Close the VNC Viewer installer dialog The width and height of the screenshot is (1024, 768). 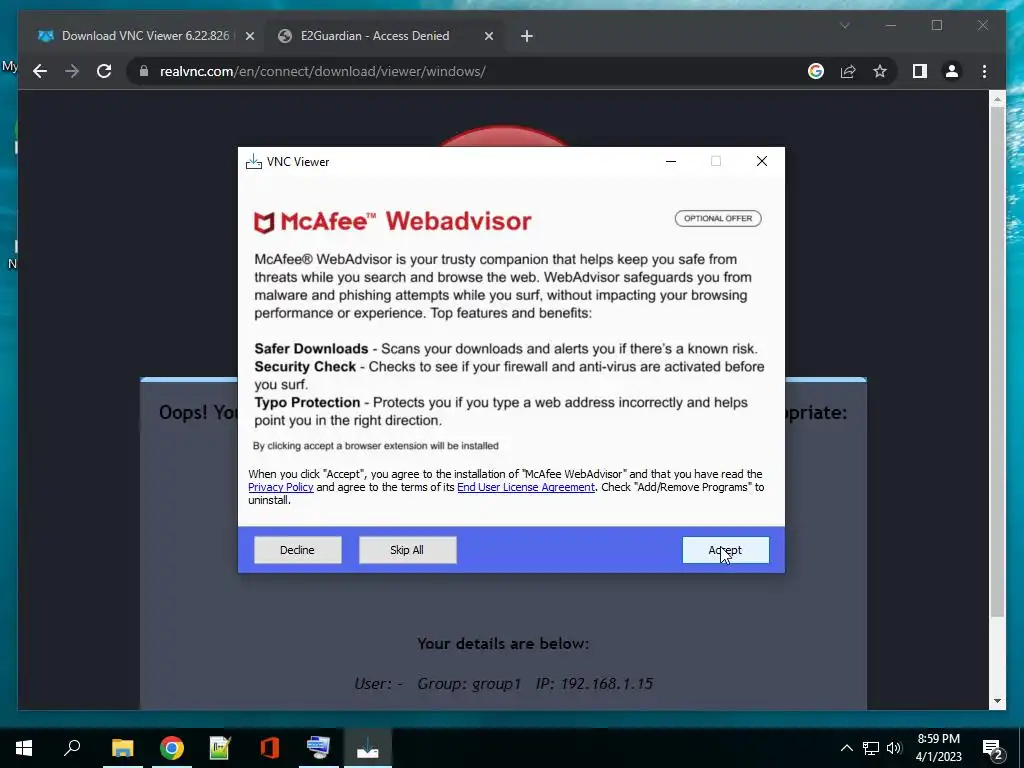(x=761, y=161)
